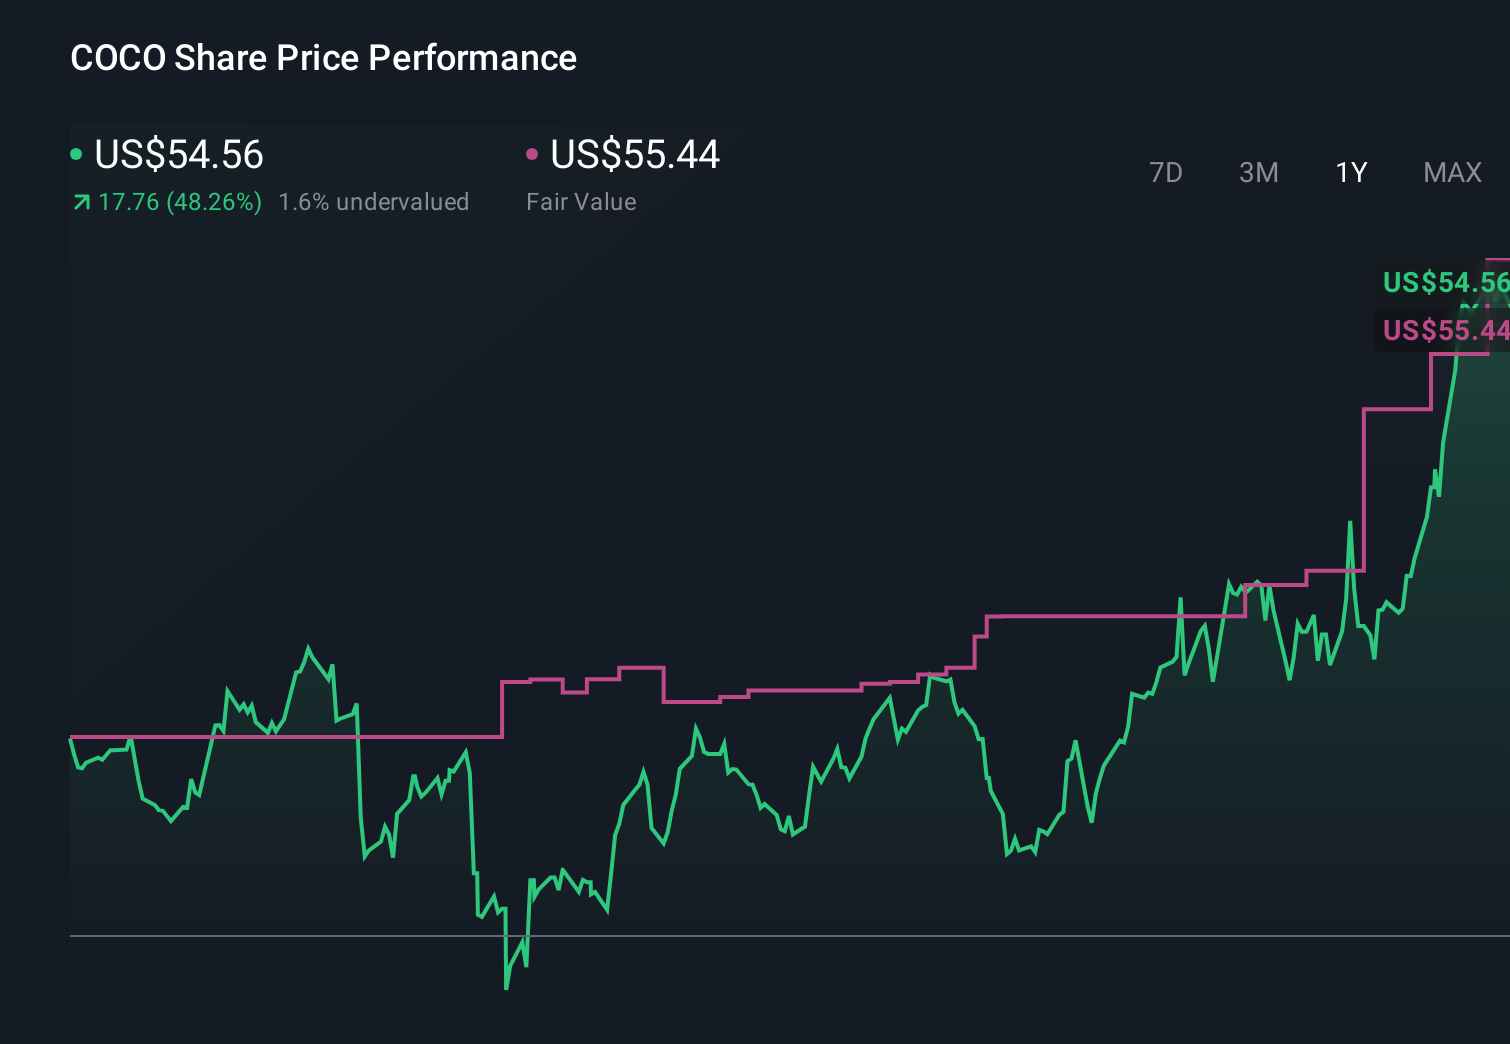Select the 1Y time range tab

[x=1350, y=172]
